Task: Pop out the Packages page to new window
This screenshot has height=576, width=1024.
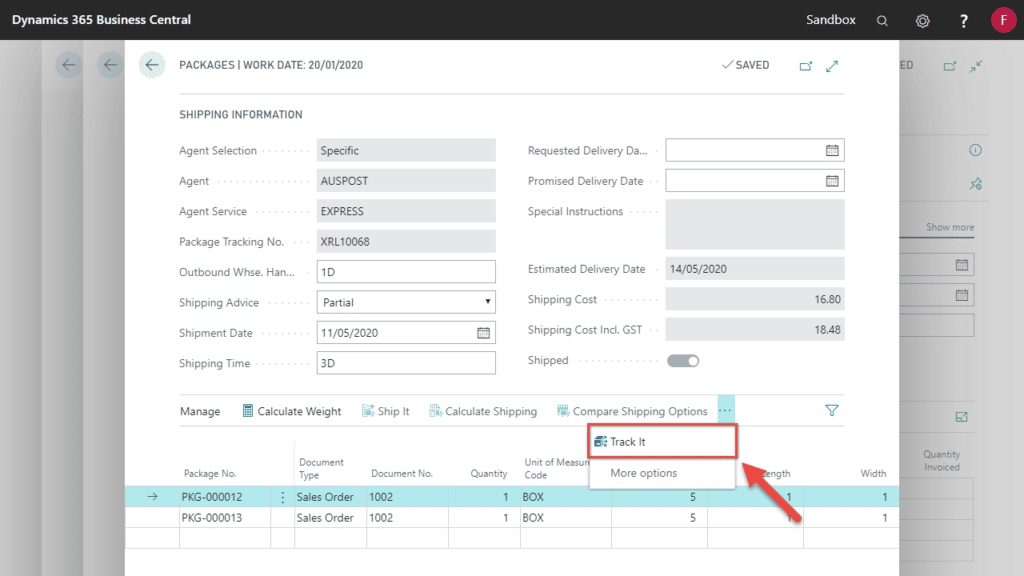Action: (808, 64)
